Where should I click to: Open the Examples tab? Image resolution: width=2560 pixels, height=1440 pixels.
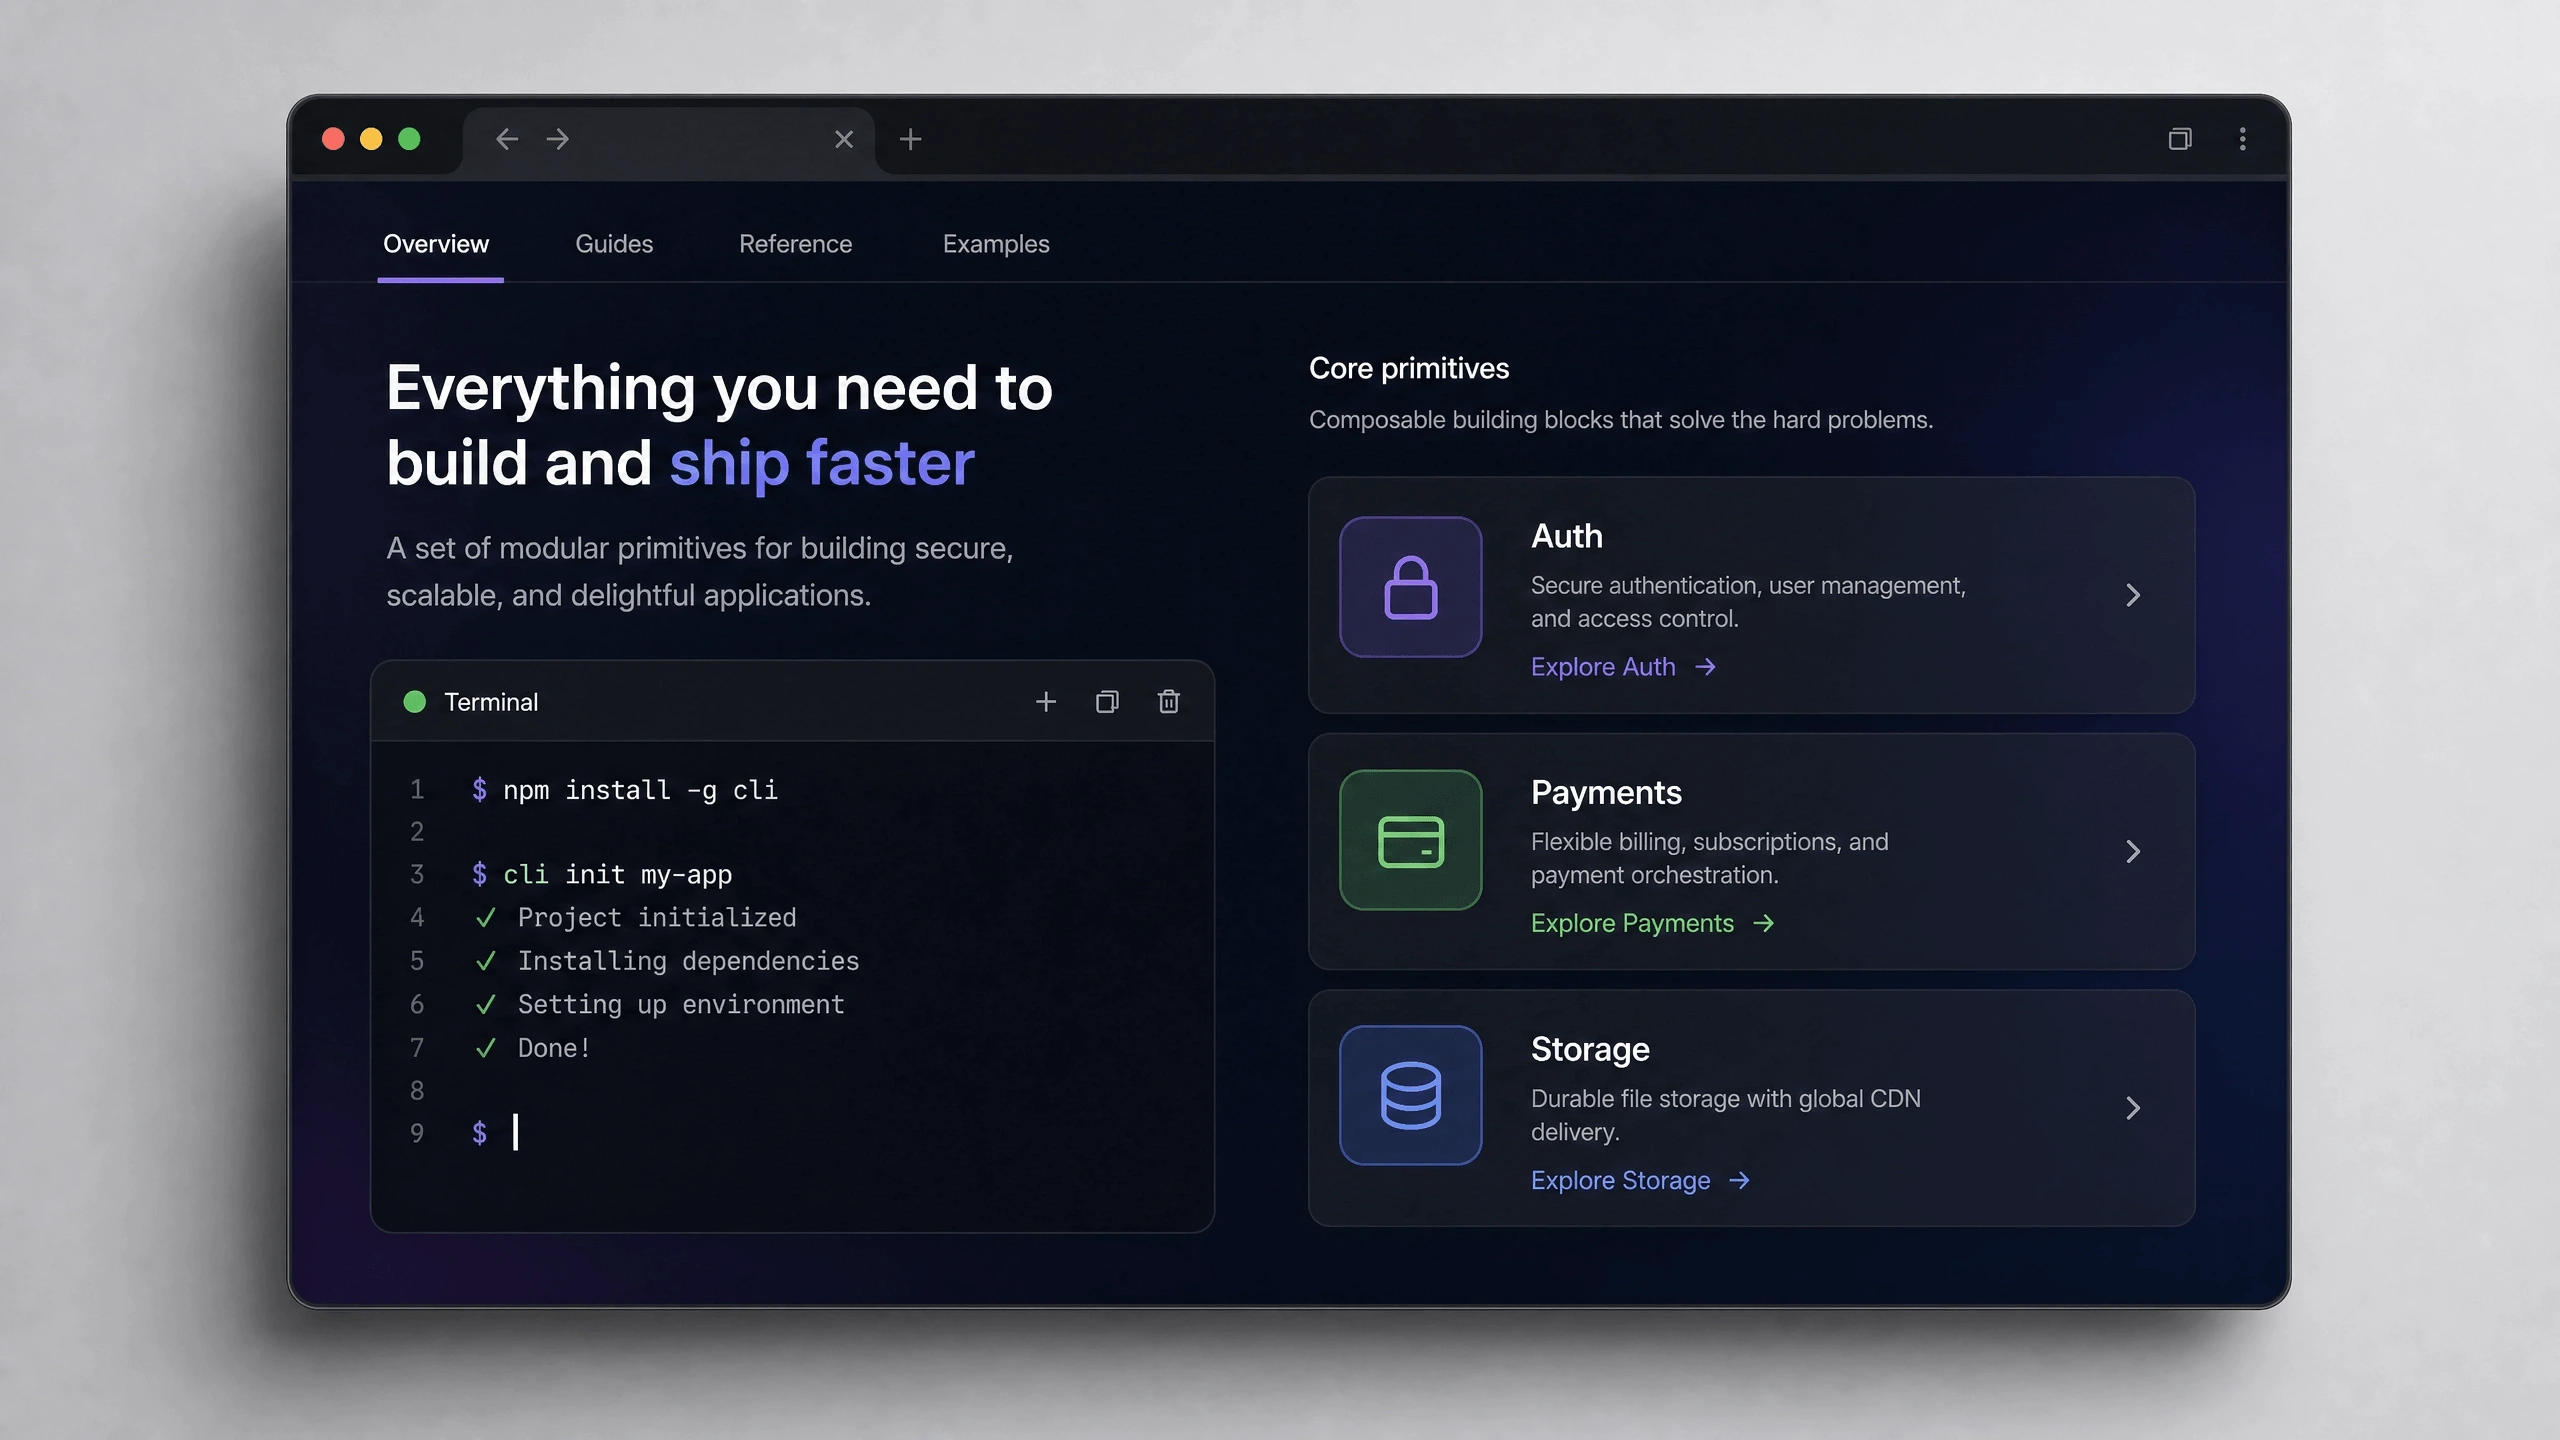996,244
